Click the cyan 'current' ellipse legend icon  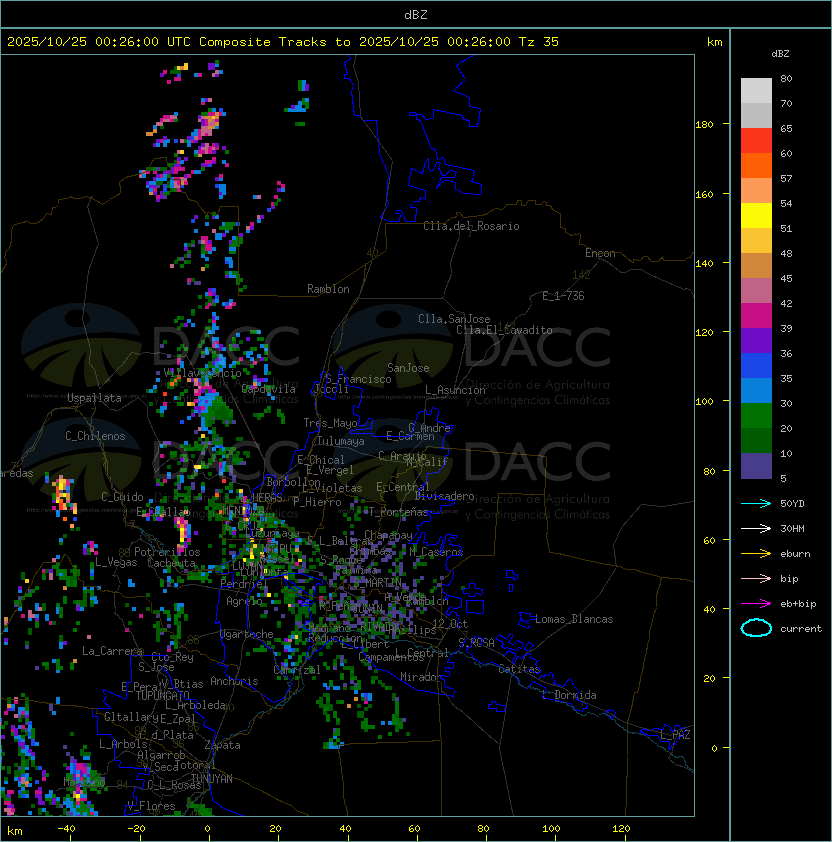point(756,628)
